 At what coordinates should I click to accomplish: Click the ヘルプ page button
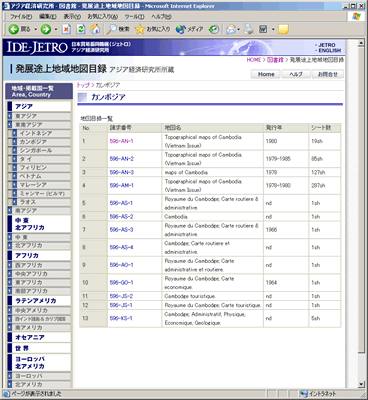[x=296, y=74]
